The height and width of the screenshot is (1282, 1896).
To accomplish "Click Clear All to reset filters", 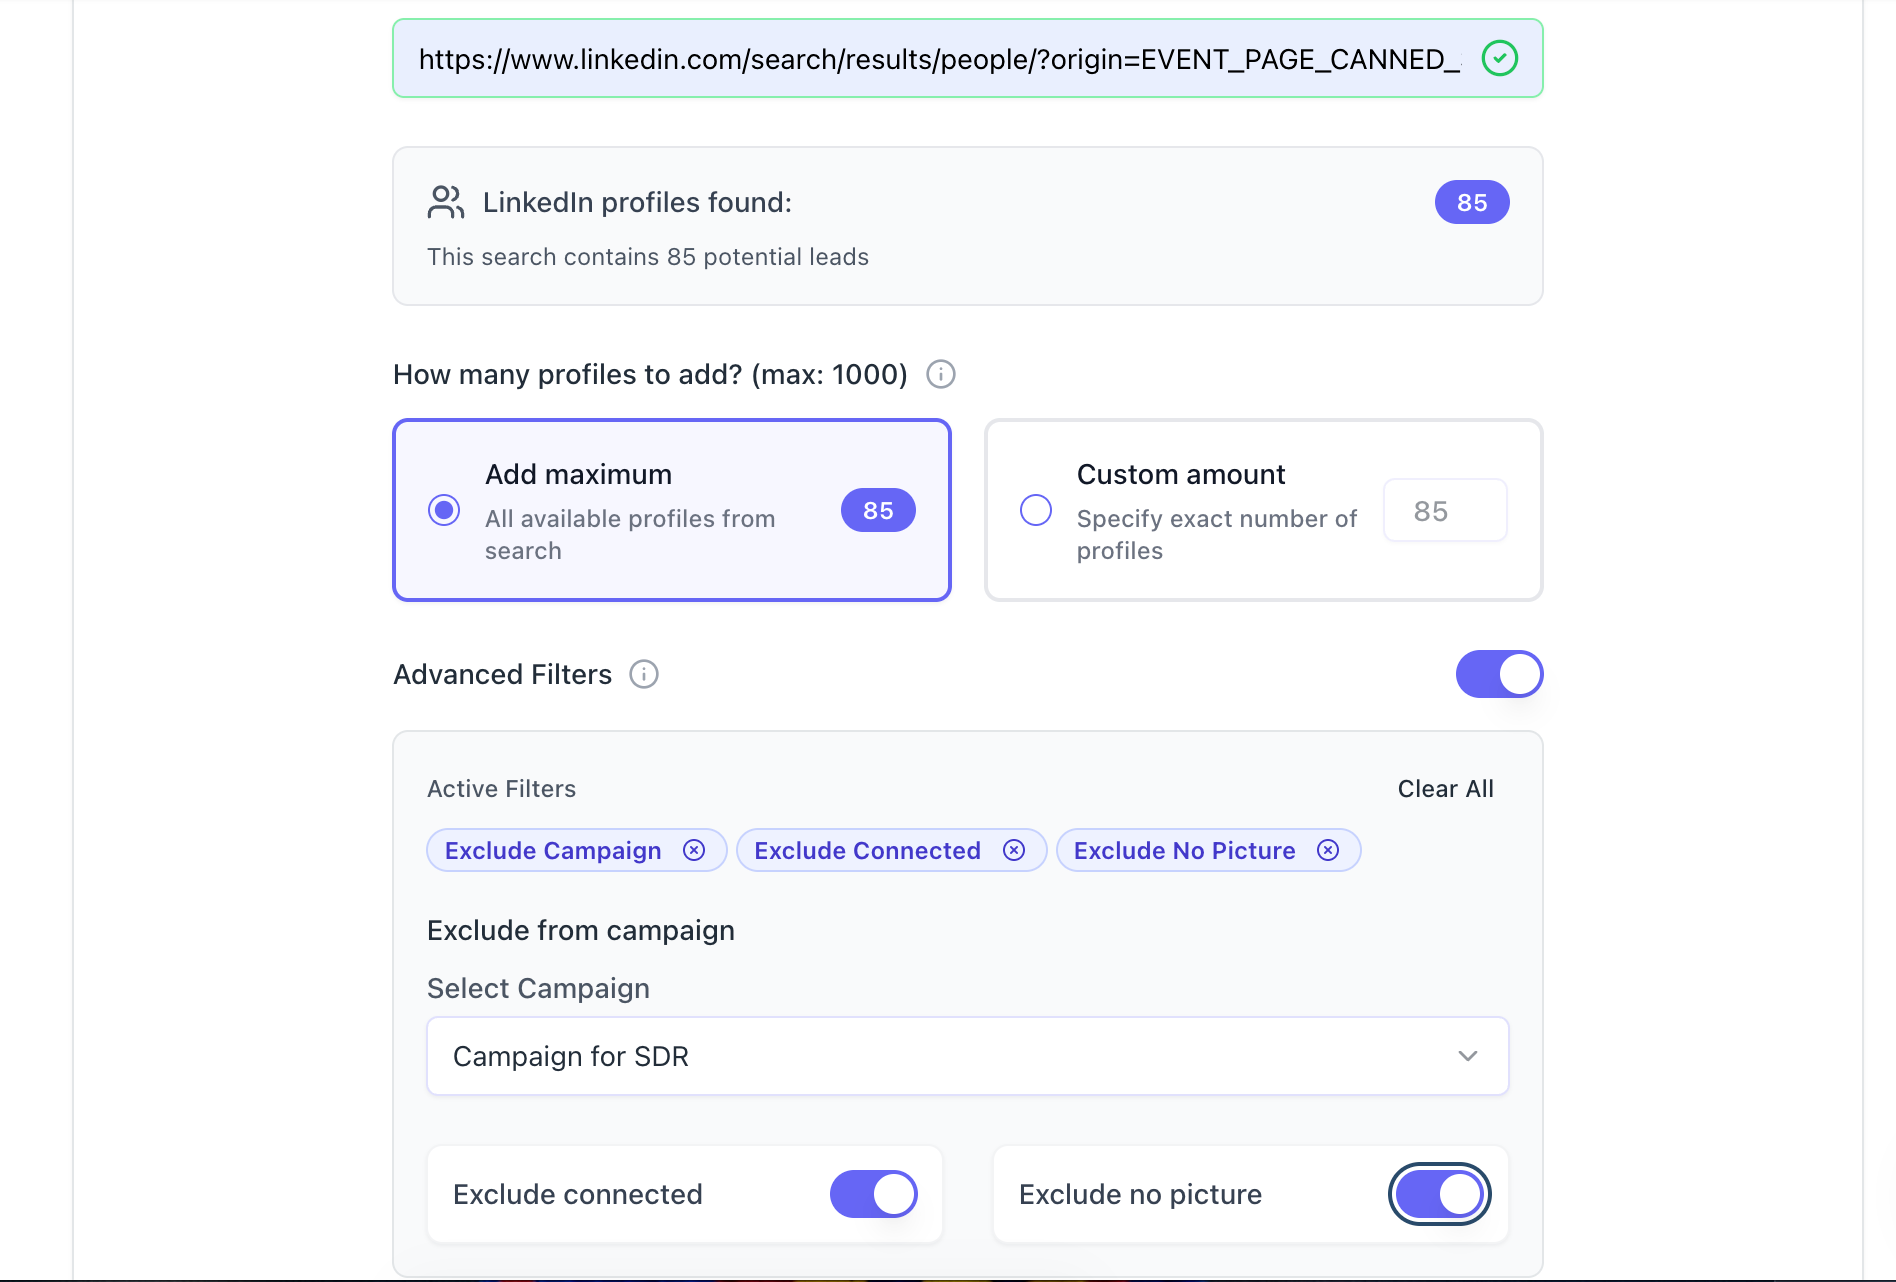I will pyautogui.click(x=1445, y=789).
